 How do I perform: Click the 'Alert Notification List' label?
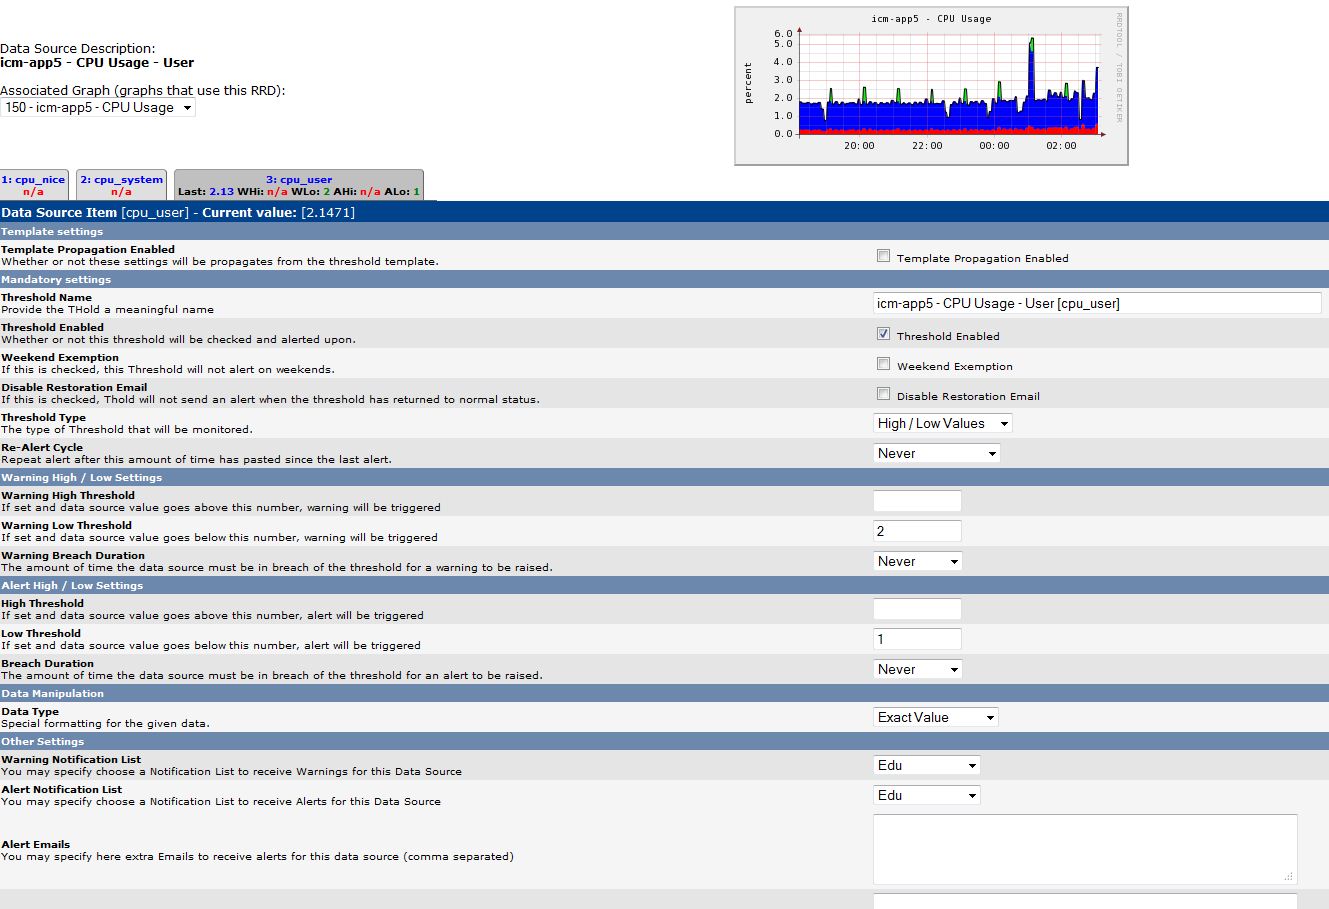click(x=62, y=789)
